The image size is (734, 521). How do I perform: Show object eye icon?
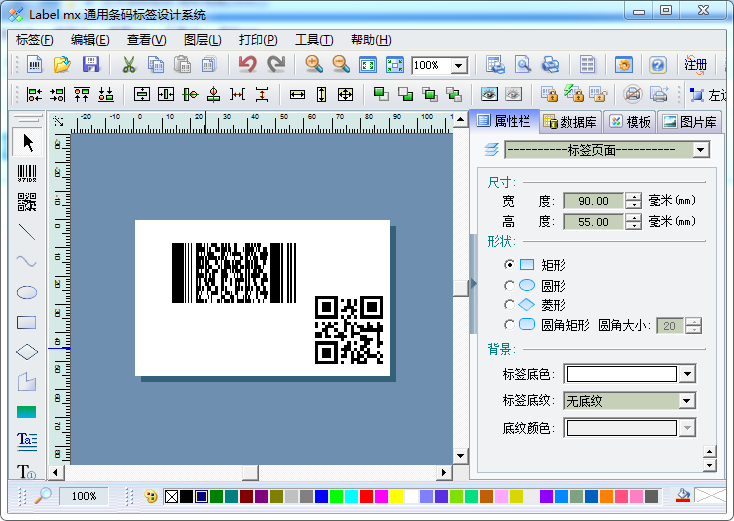(x=489, y=95)
